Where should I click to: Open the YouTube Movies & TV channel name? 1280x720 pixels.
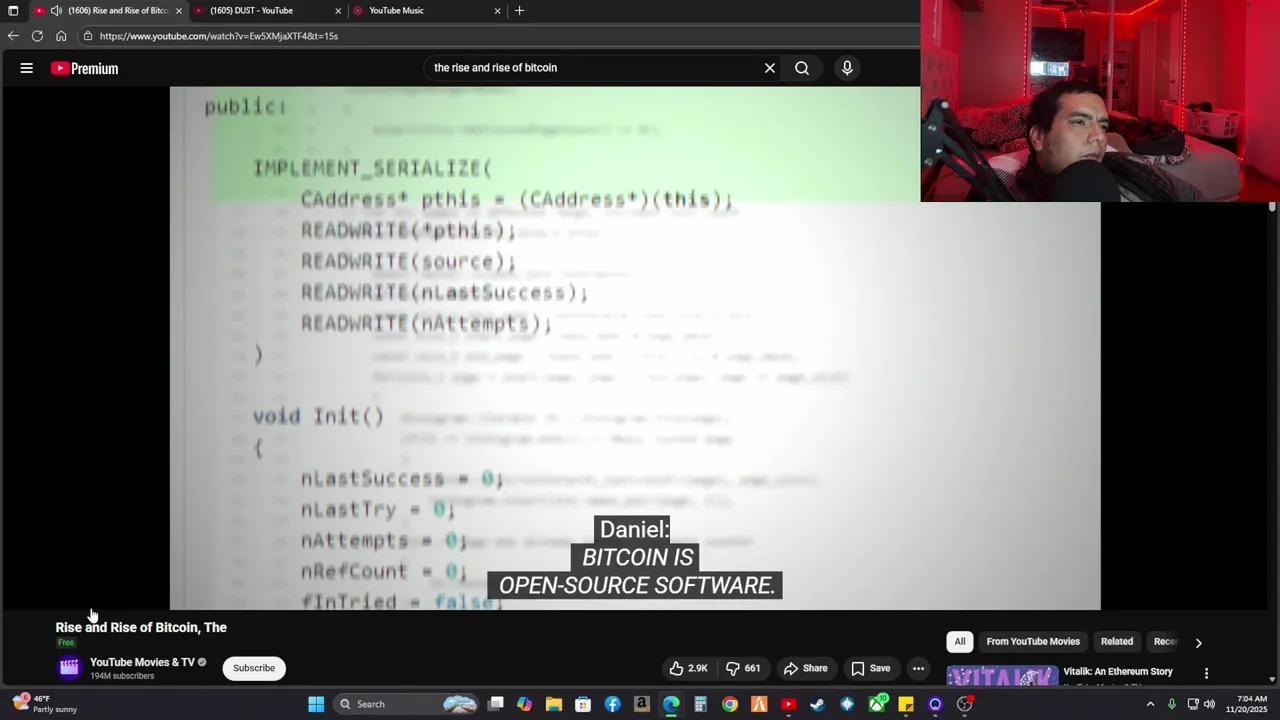click(142, 662)
